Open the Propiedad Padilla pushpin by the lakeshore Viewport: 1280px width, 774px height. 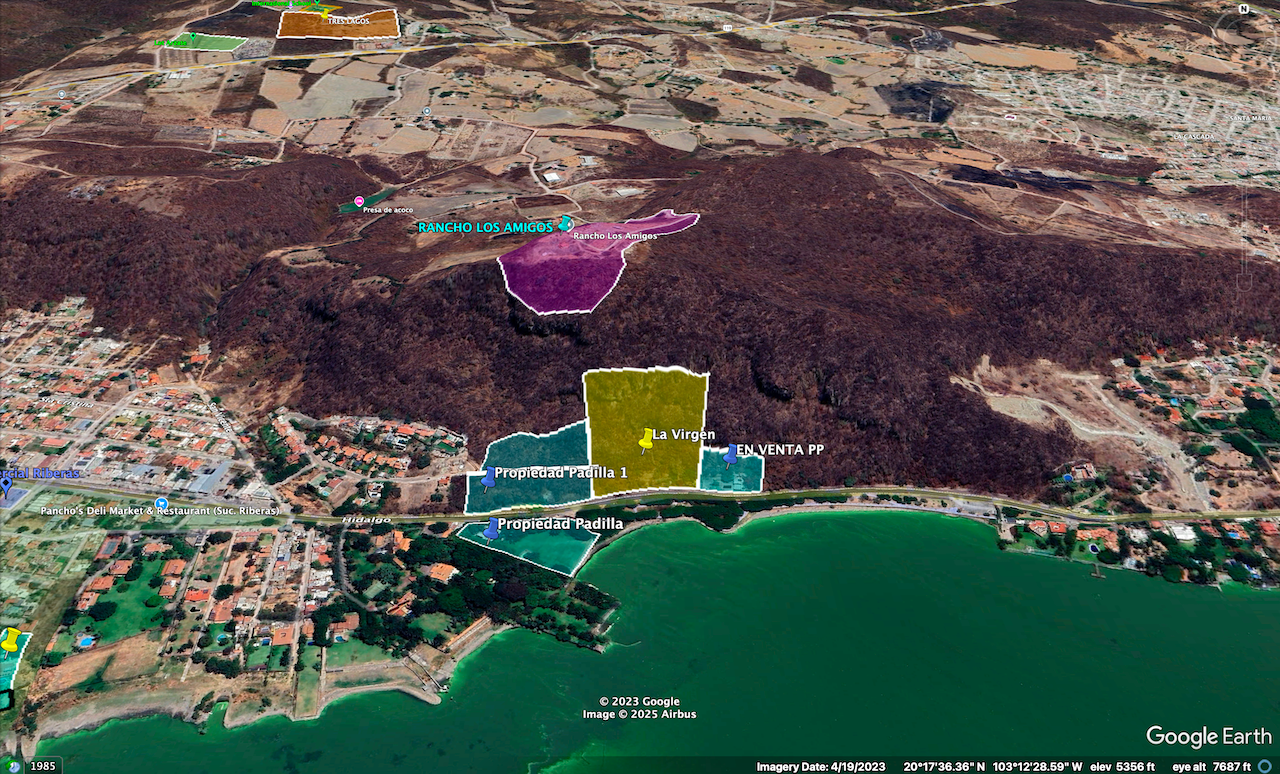[x=491, y=528]
